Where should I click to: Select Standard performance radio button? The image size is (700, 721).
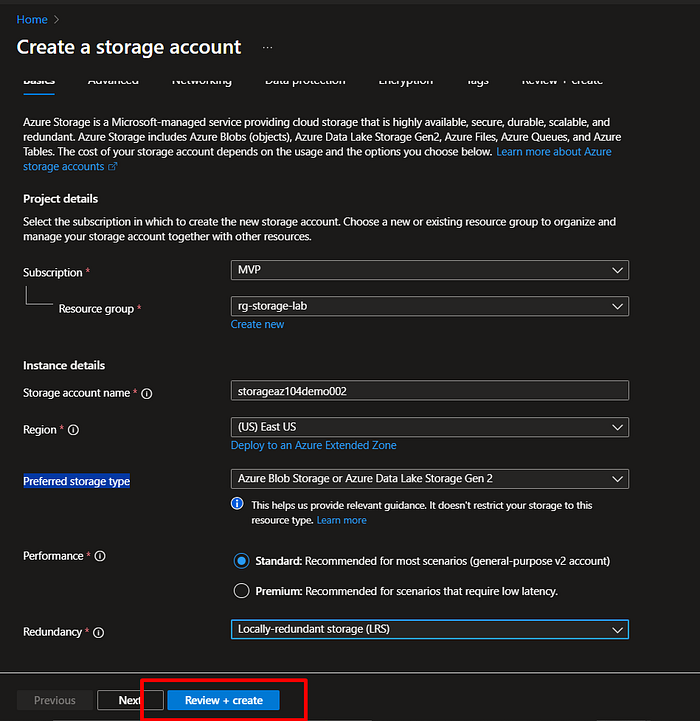pyautogui.click(x=241, y=561)
